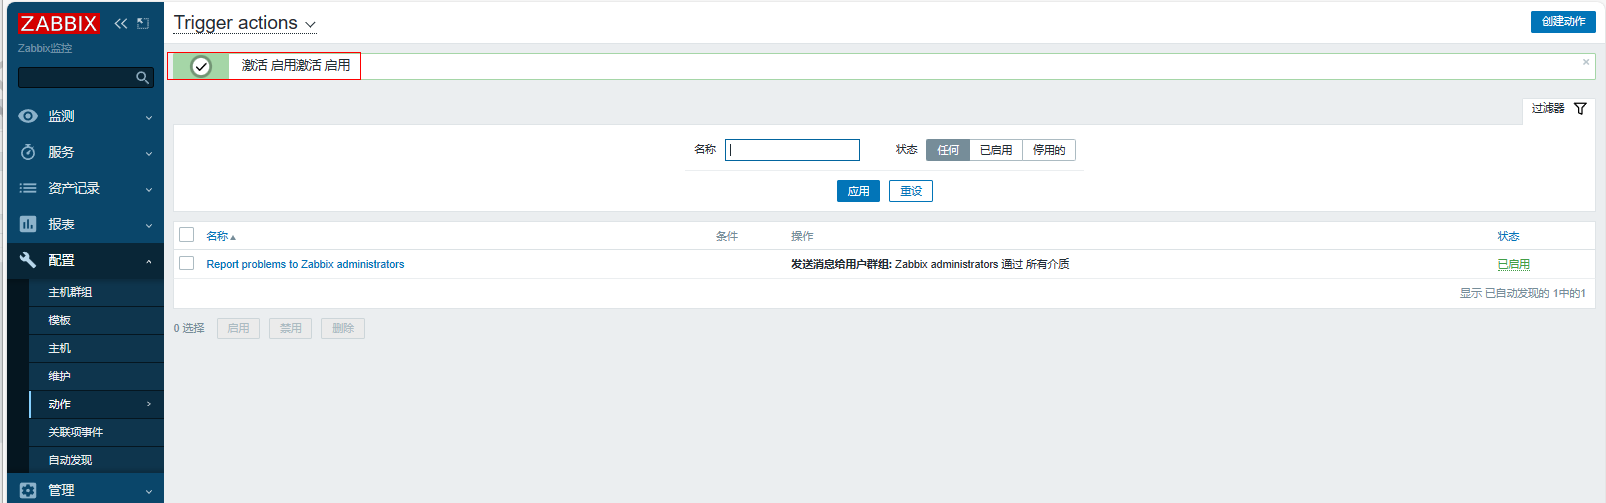1606x503 pixels.
Task: Open the 模板 templates menu item
Action: coord(60,320)
